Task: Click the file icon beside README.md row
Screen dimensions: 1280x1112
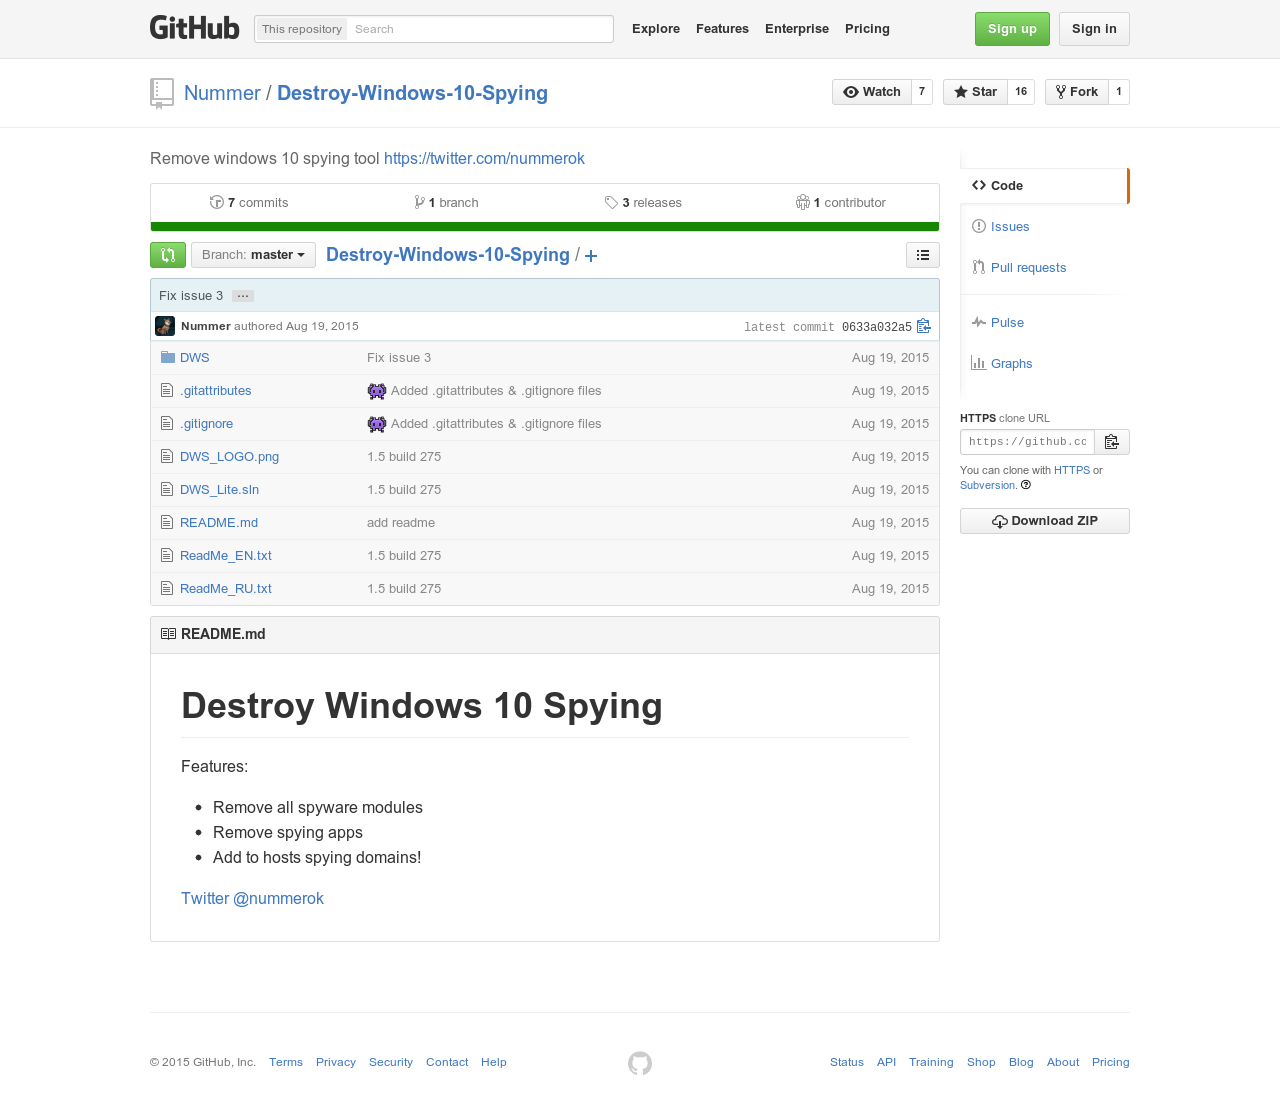Action: point(167,523)
